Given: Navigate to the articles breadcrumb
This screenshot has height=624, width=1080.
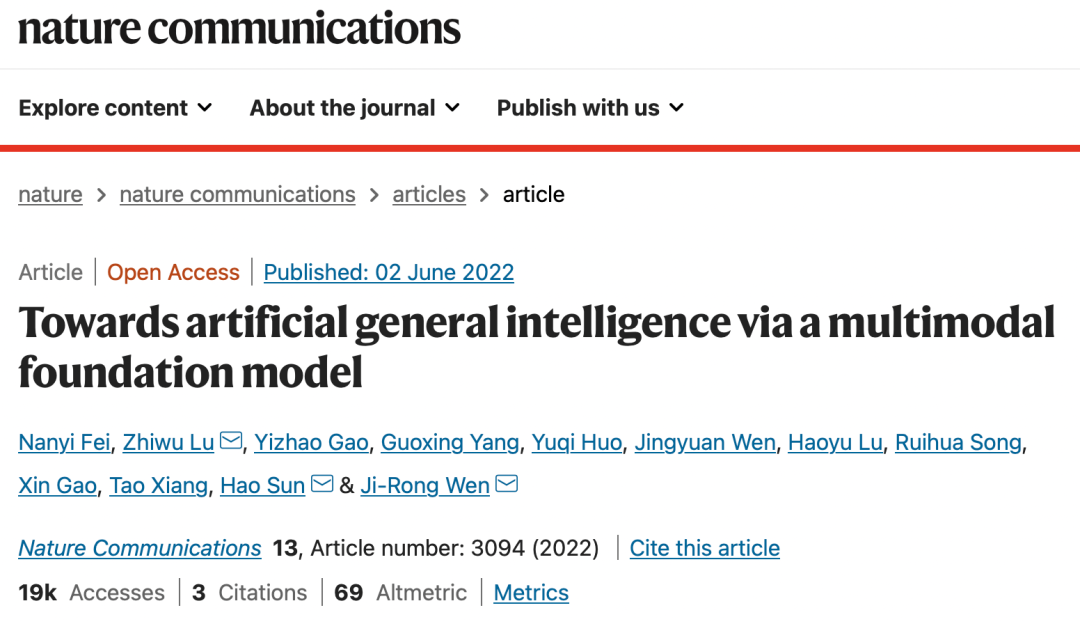Looking at the screenshot, I should tap(429, 194).
